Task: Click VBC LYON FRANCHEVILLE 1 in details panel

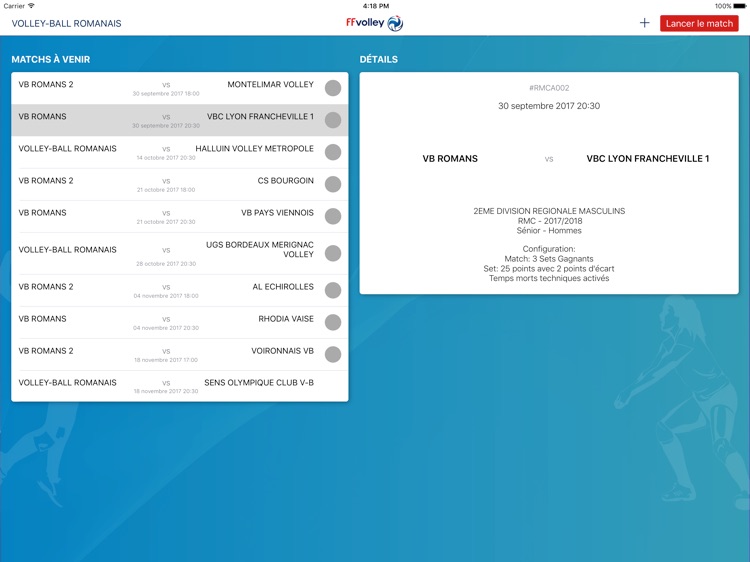Action: [648, 158]
